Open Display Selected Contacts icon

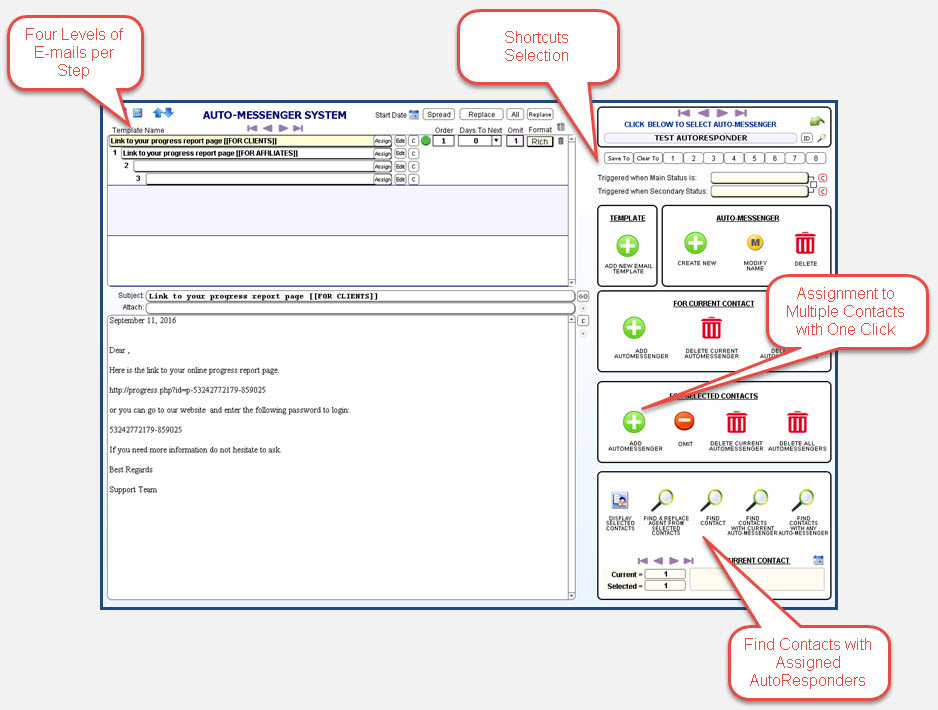pos(620,501)
